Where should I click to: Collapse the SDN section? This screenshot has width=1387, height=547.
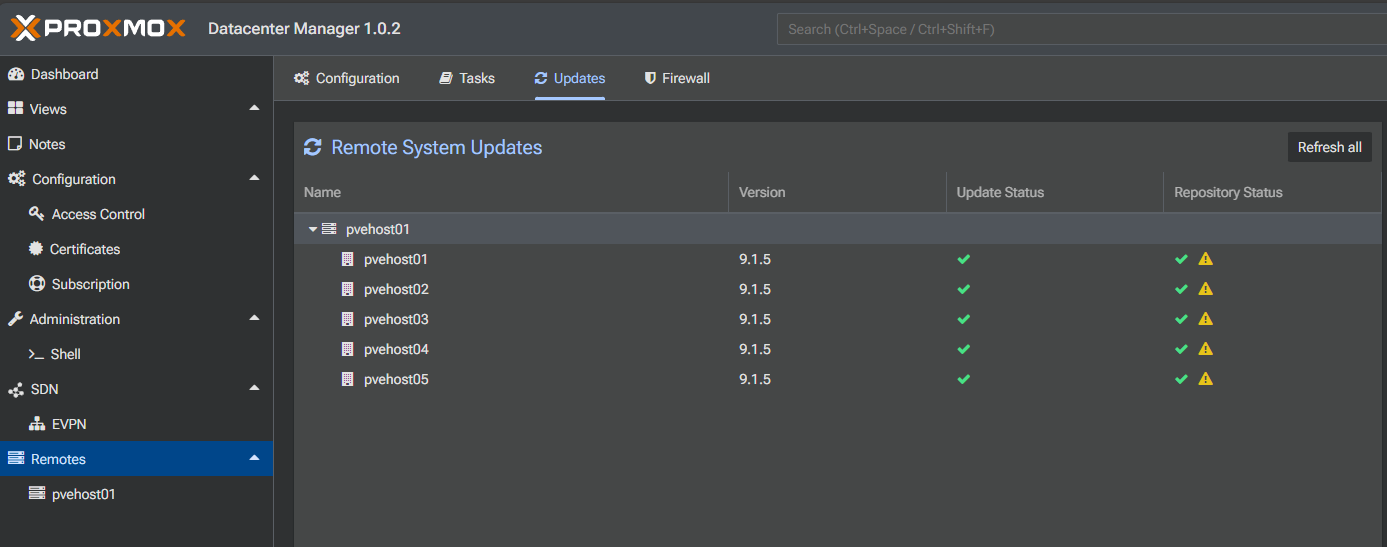pos(254,388)
